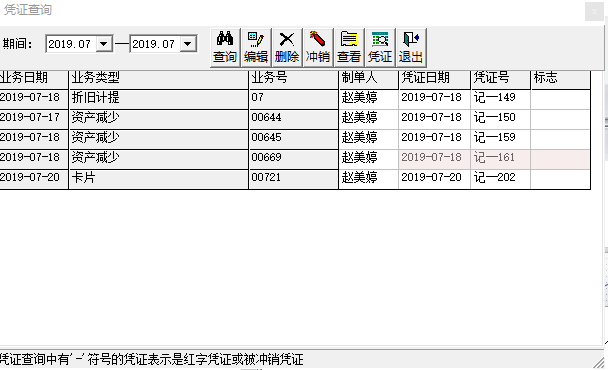Viewport: 608px width, 370px height.
Task: Click into the start period 2019.07 field
Action: (x=71, y=44)
